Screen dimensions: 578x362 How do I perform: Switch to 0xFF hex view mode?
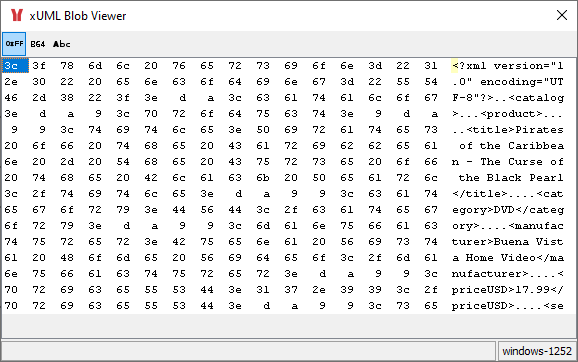tap(14, 44)
